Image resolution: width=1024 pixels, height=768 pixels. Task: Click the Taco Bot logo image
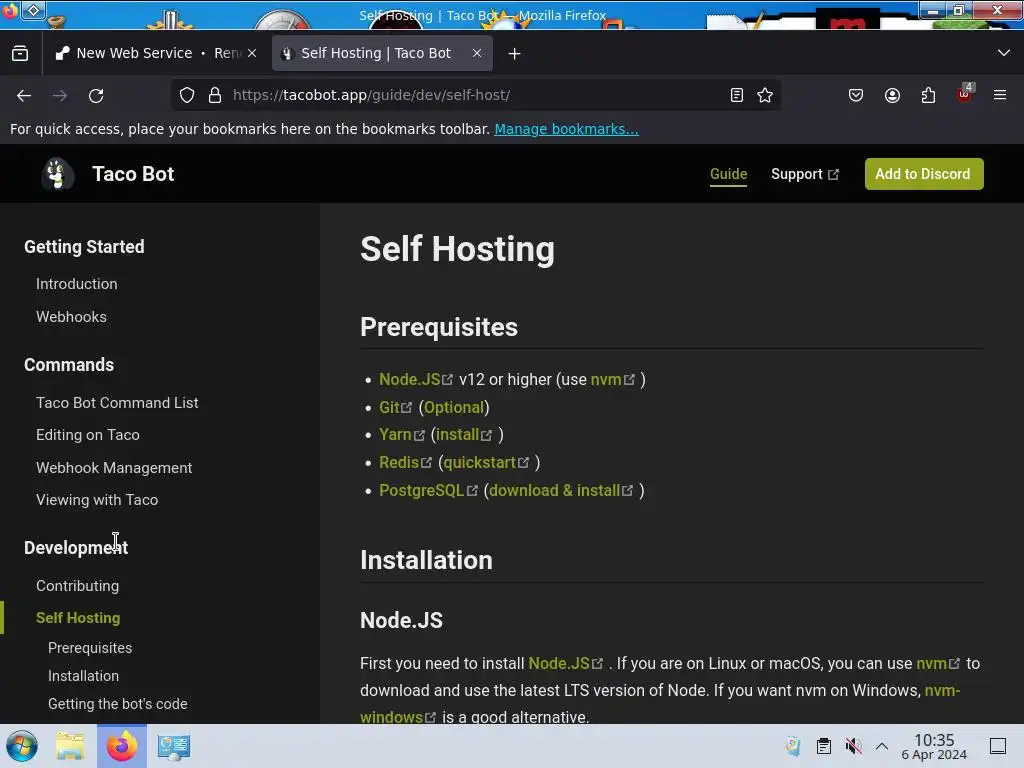[57, 174]
